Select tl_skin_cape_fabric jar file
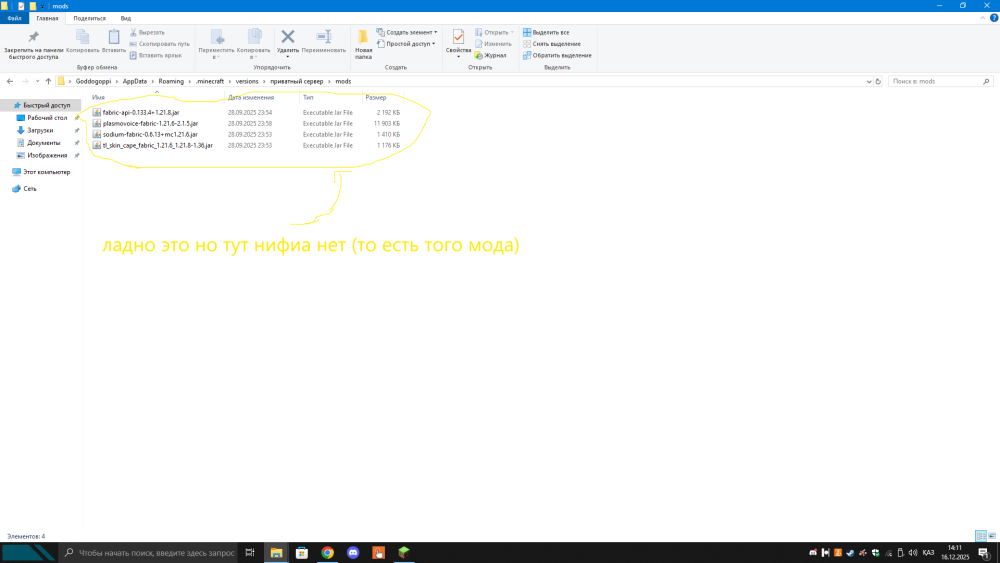The height and width of the screenshot is (563, 1000). [x=158, y=145]
